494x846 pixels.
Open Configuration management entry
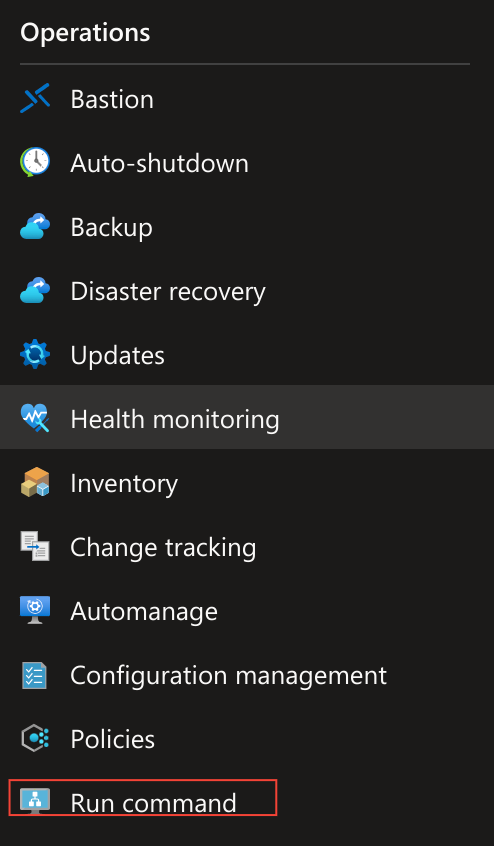[229, 675]
